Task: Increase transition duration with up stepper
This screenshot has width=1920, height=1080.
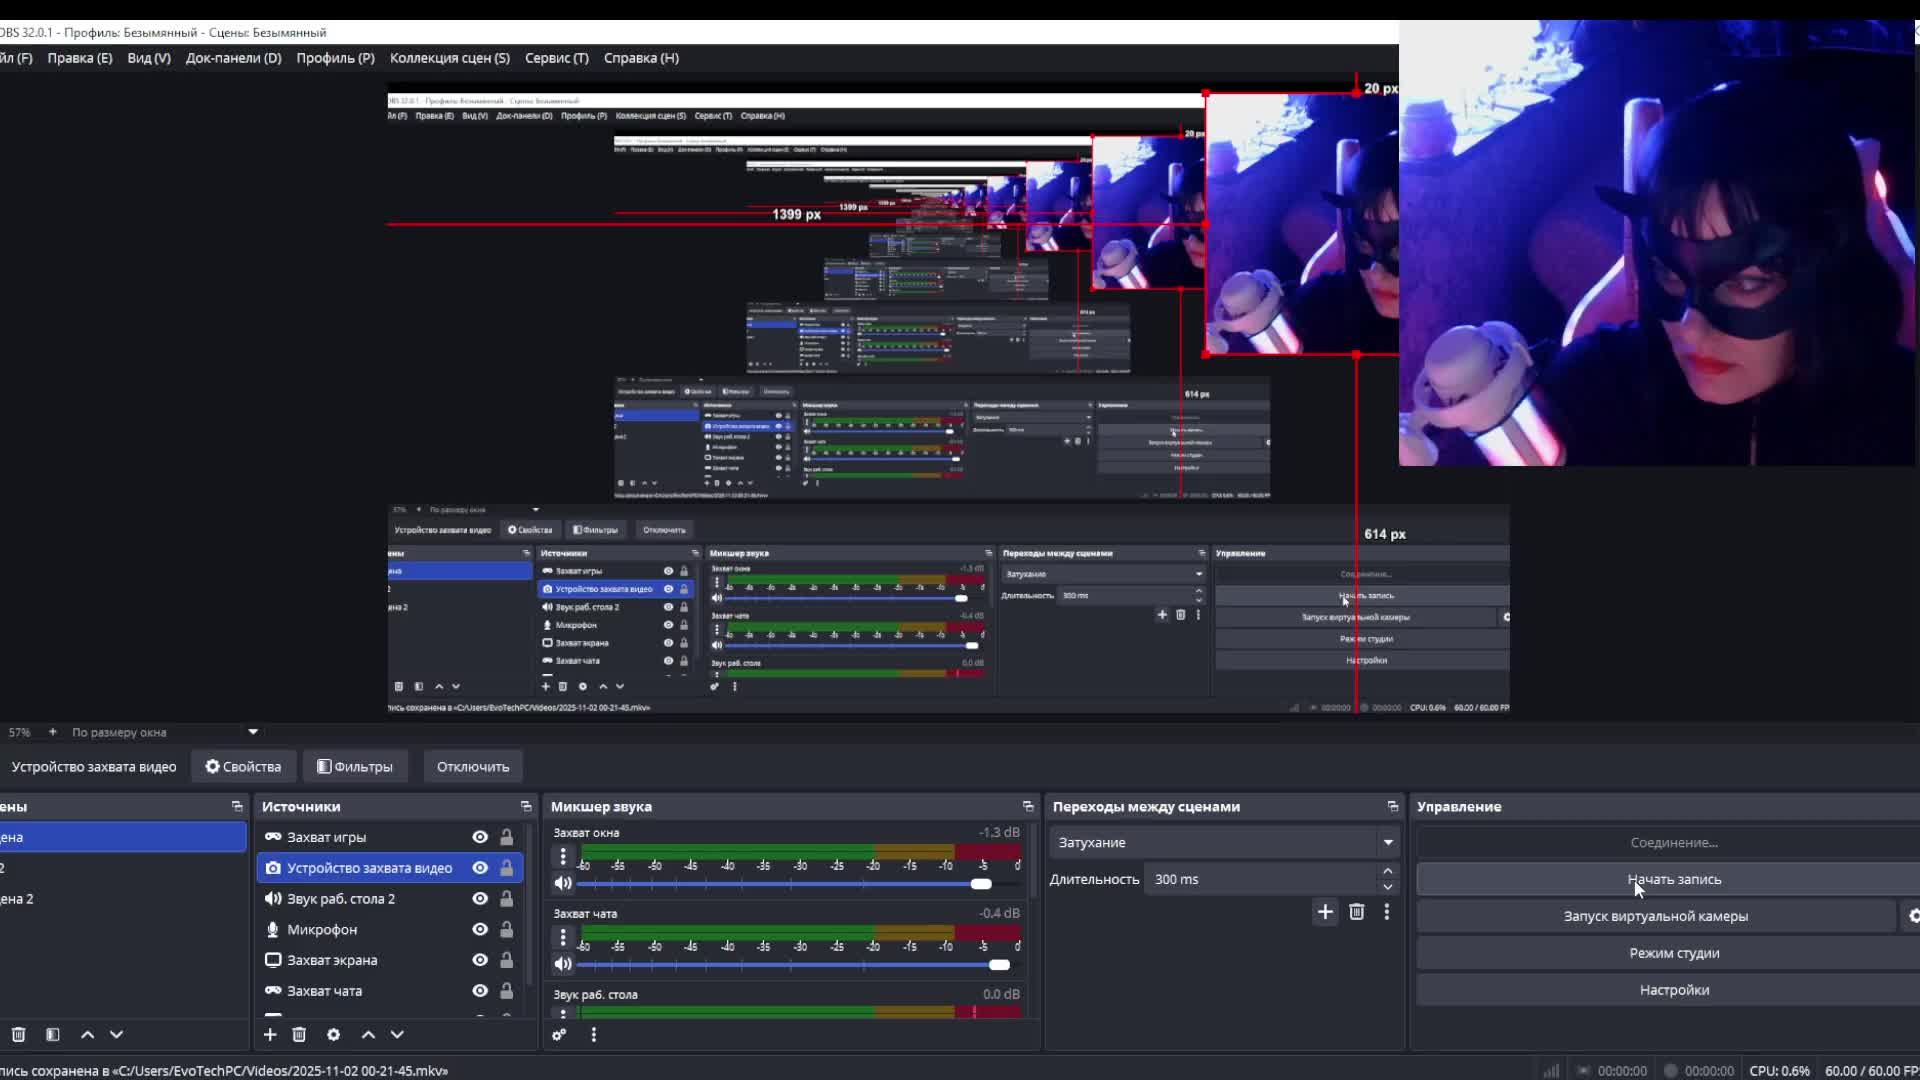Action: point(1388,872)
